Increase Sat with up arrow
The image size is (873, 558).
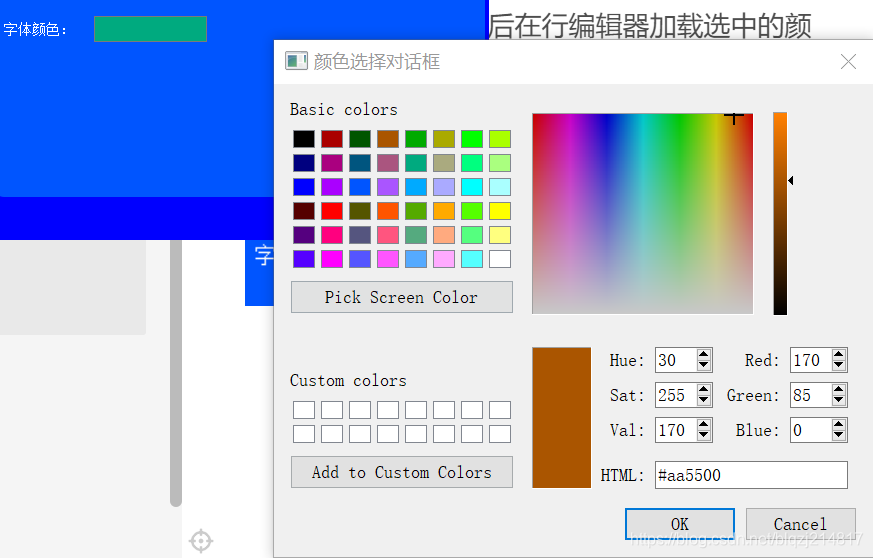click(x=704, y=390)
